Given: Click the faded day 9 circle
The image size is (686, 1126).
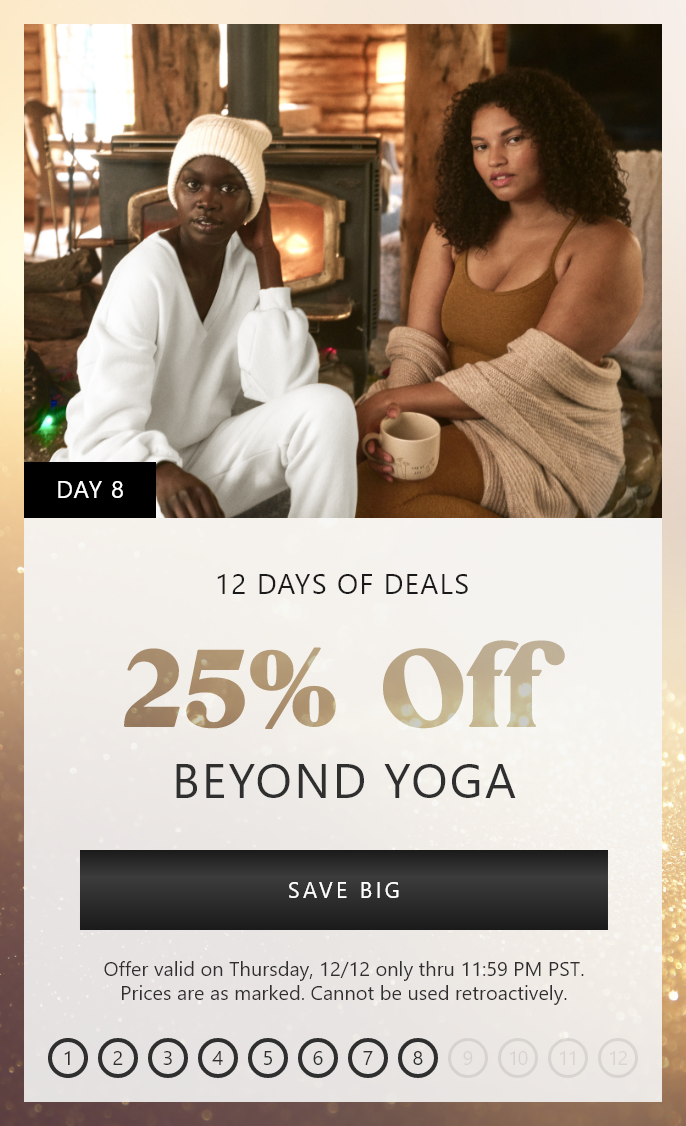Looking at the screenshot, I should pos(468,1058).
